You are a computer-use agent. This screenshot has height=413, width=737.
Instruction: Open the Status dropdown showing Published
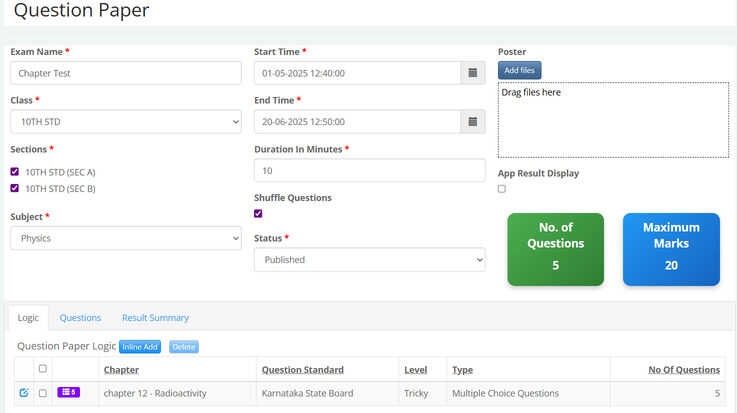click(369, 260)
